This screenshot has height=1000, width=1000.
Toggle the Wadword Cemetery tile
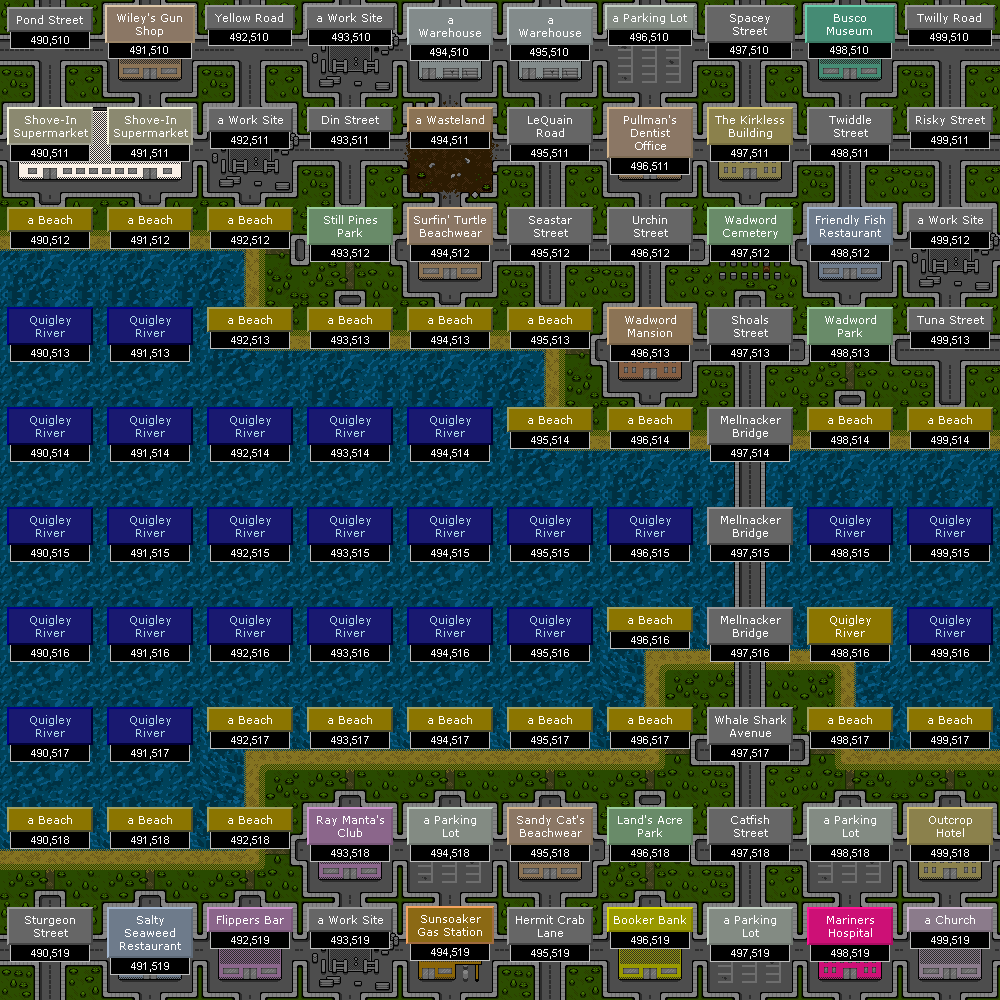tap(750, 226)
